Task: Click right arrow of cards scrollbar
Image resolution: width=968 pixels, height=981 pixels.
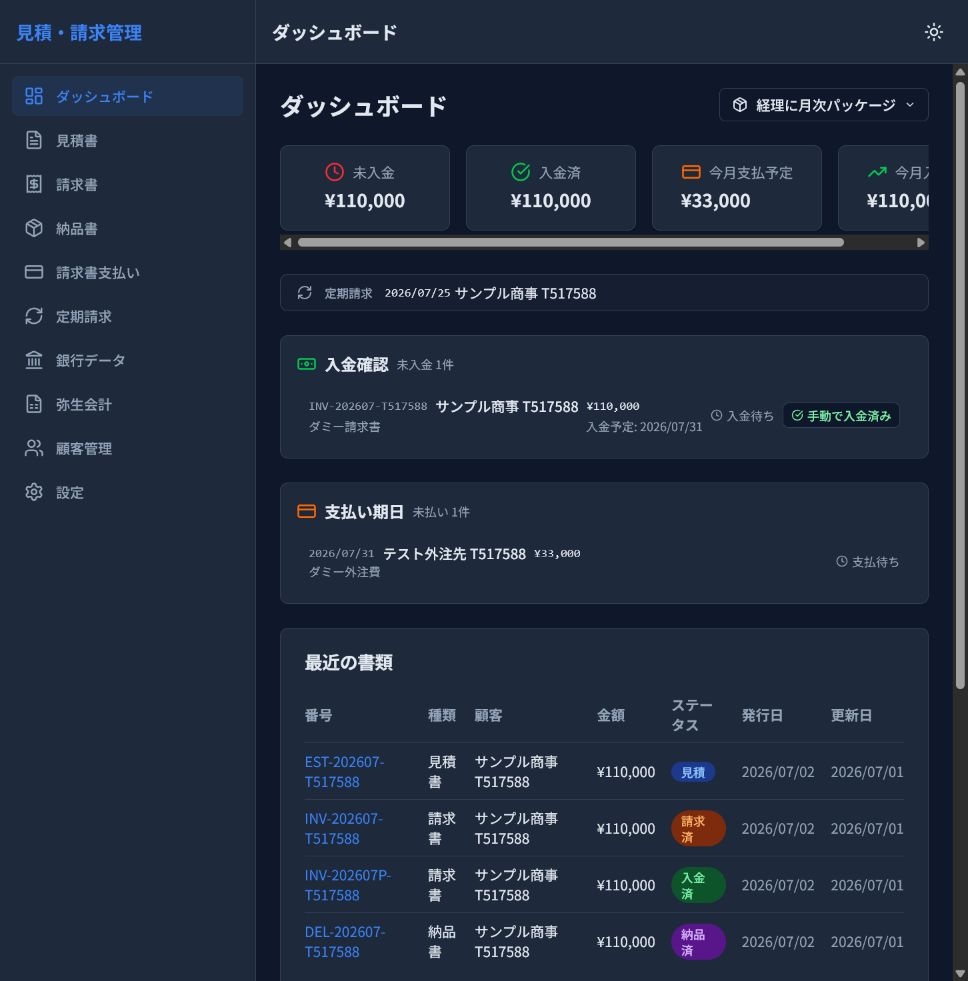Action: click(x=920, y=242)
